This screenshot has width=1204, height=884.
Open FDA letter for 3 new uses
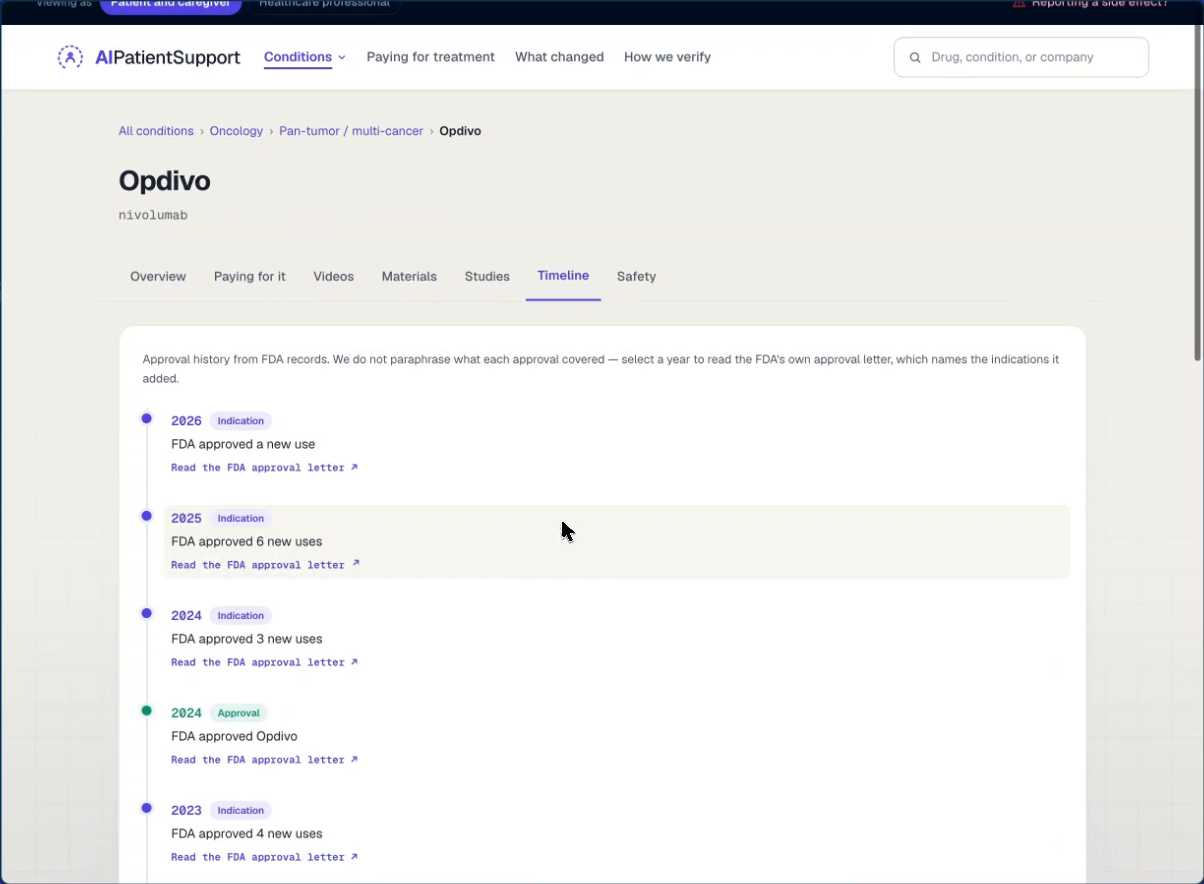pos(264,662)
